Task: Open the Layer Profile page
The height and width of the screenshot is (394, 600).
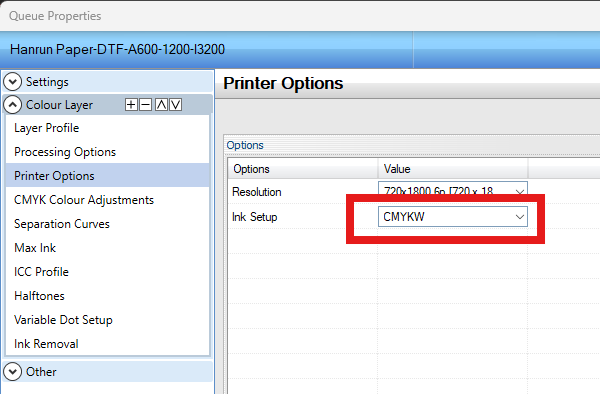Action: (108, 128)
